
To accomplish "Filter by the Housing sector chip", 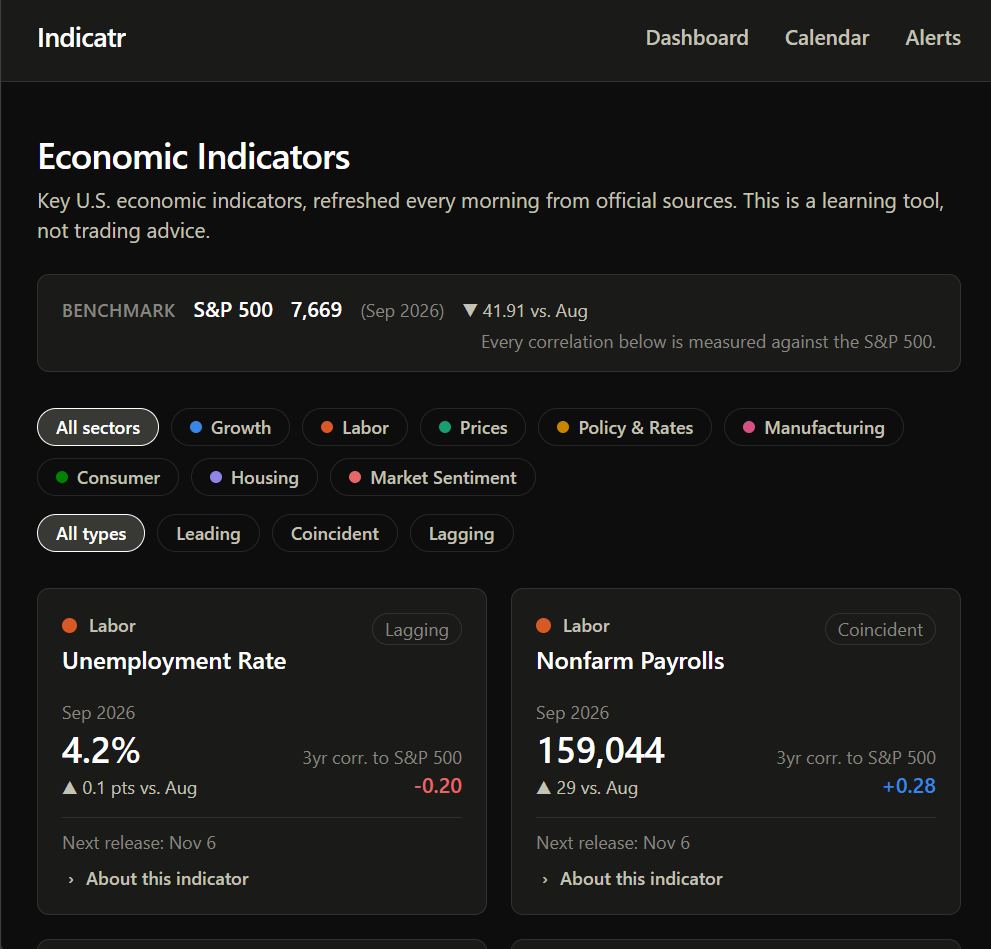I will click(x=254, y=478).
